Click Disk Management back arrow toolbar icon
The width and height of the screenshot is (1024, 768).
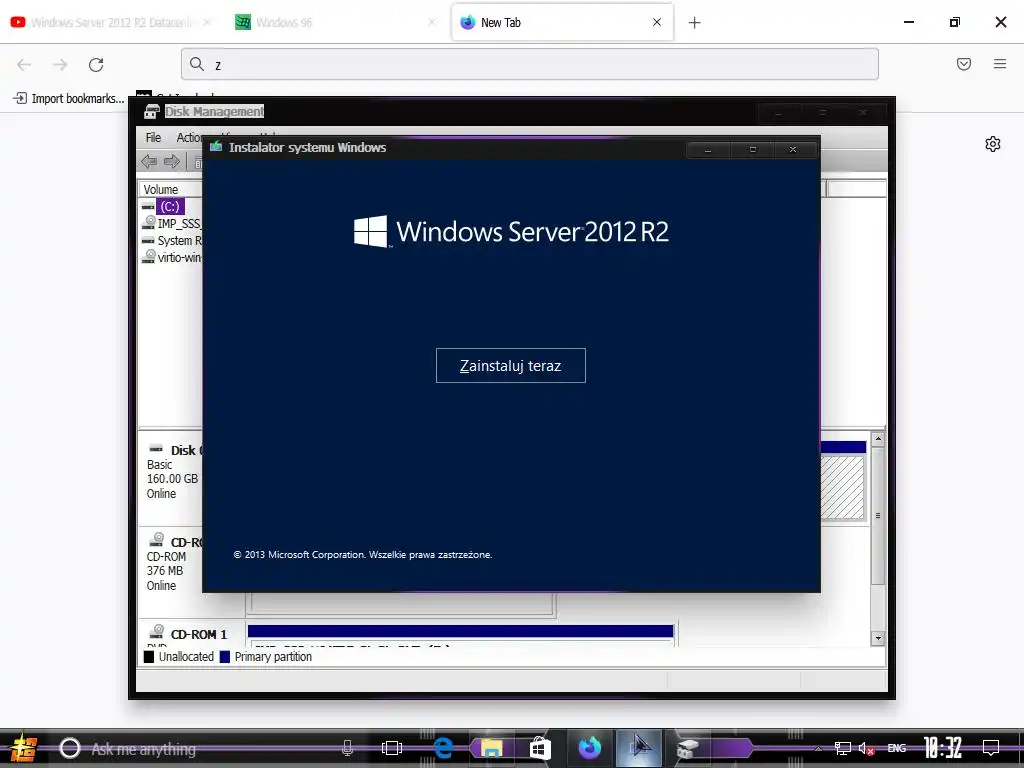tap(149, 161)
